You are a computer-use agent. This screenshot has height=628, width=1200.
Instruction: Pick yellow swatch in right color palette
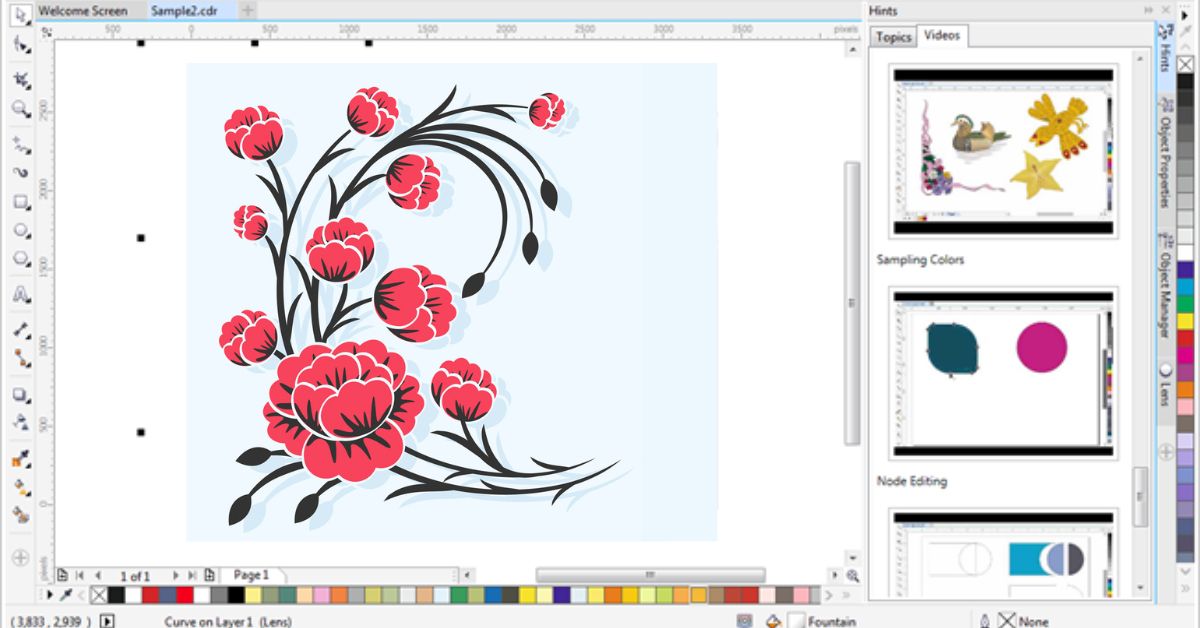point(1185,320)
